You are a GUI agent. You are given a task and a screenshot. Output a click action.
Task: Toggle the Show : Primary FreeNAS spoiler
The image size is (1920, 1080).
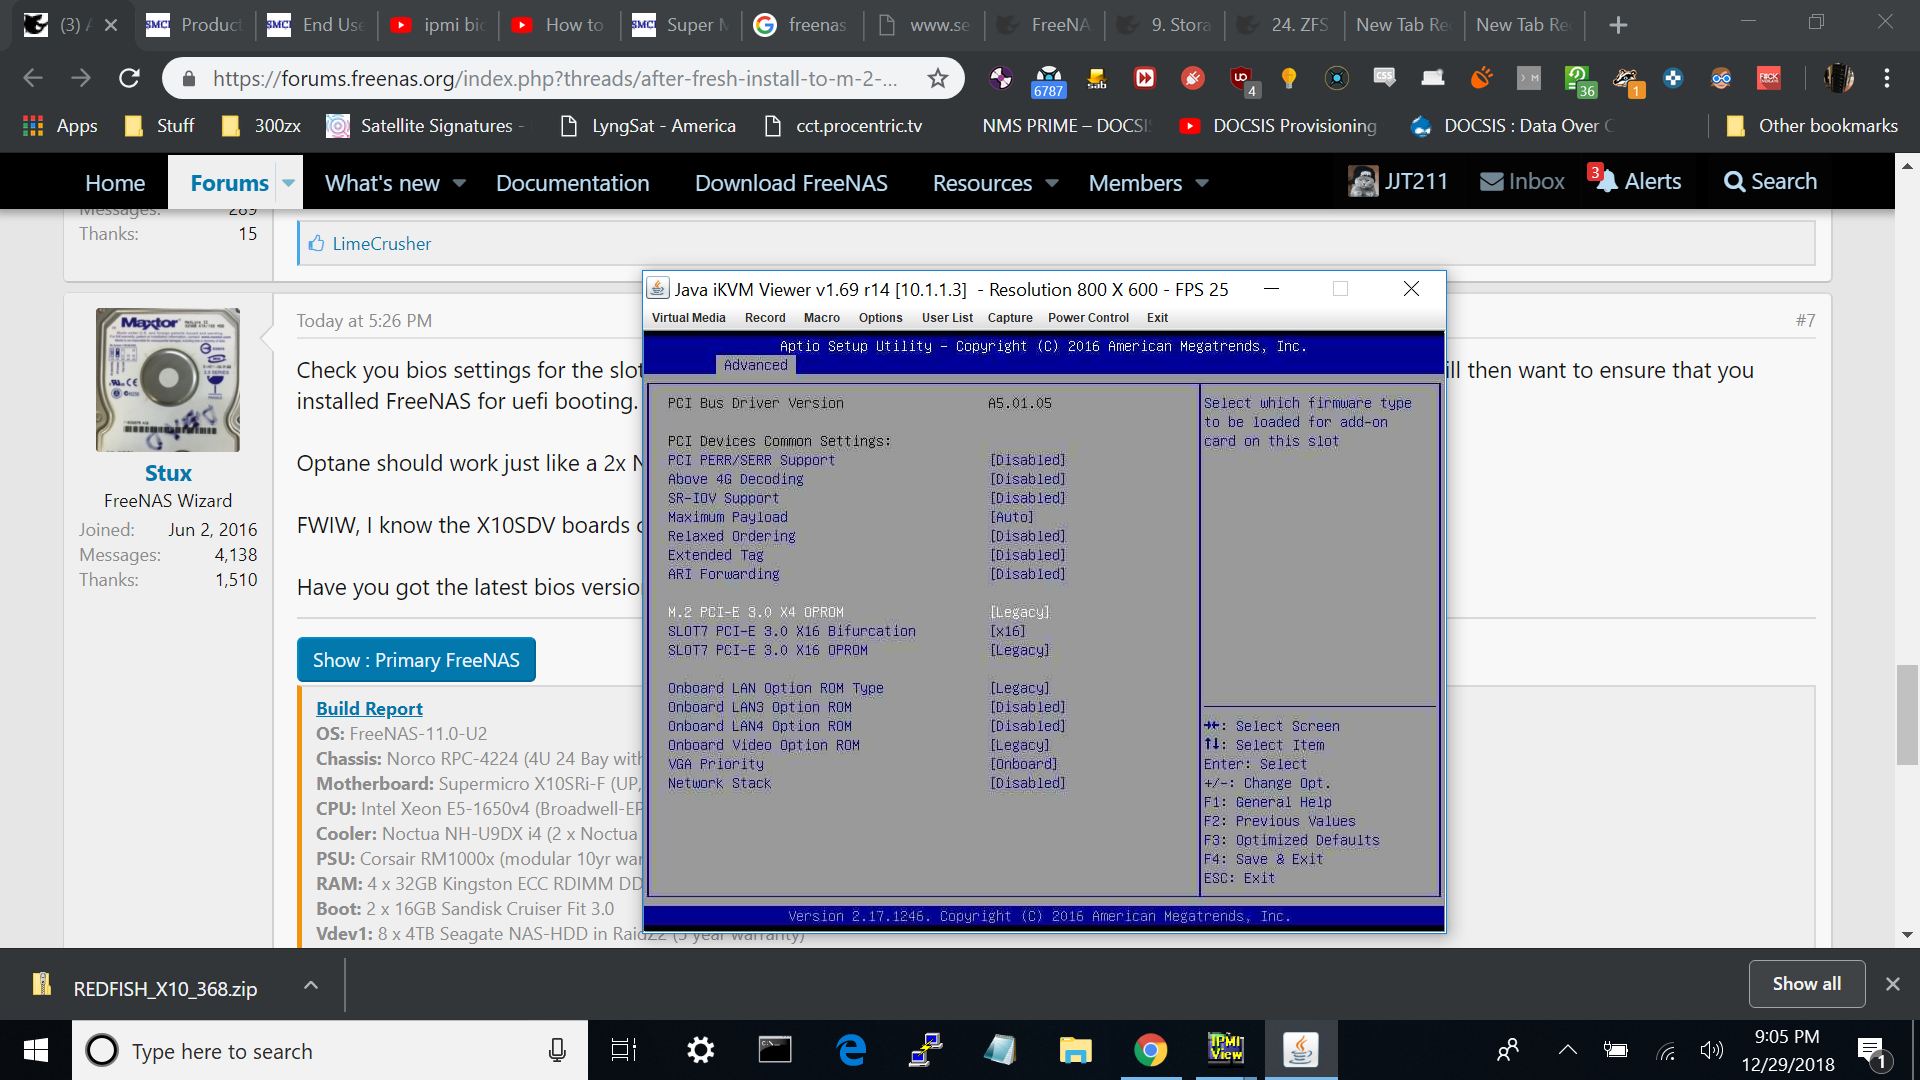click(416, 660)
